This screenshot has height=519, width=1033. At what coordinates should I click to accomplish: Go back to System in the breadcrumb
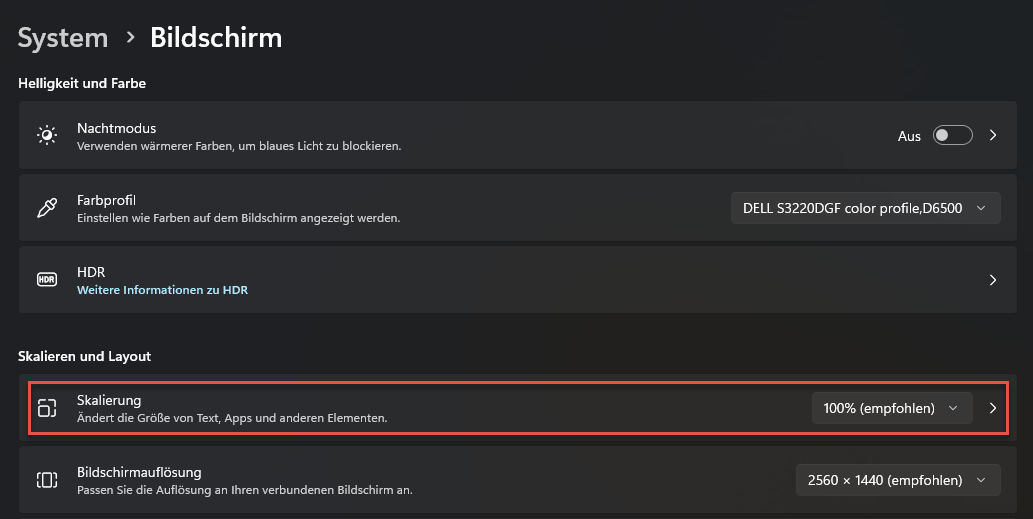point(63,38)
